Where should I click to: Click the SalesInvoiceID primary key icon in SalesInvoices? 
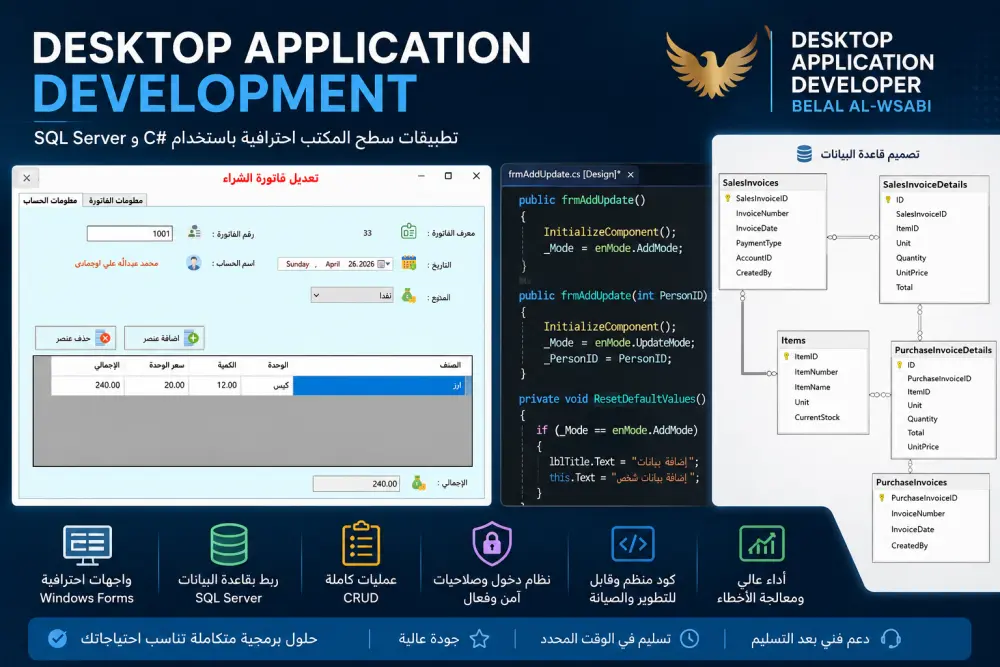tap(728, 198)
